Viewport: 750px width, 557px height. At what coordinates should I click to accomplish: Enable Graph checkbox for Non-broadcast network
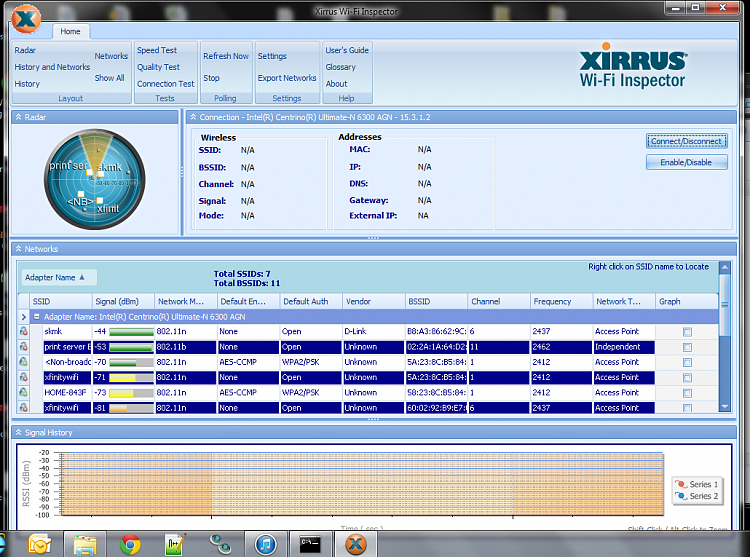click(687, 362)
